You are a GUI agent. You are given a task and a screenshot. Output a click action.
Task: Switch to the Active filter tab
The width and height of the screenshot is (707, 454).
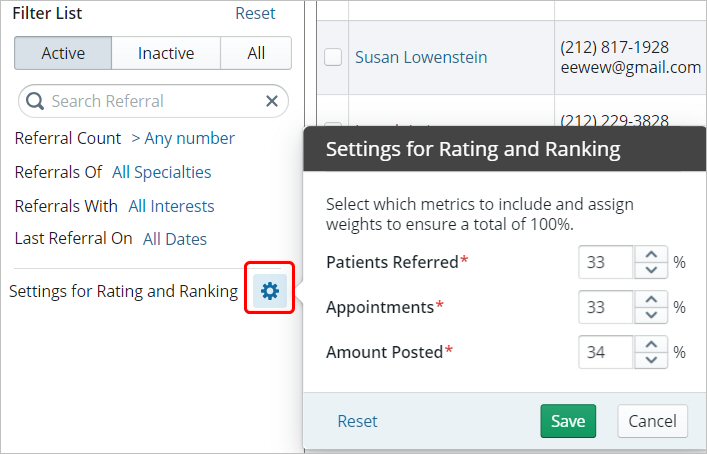point(63,53)
